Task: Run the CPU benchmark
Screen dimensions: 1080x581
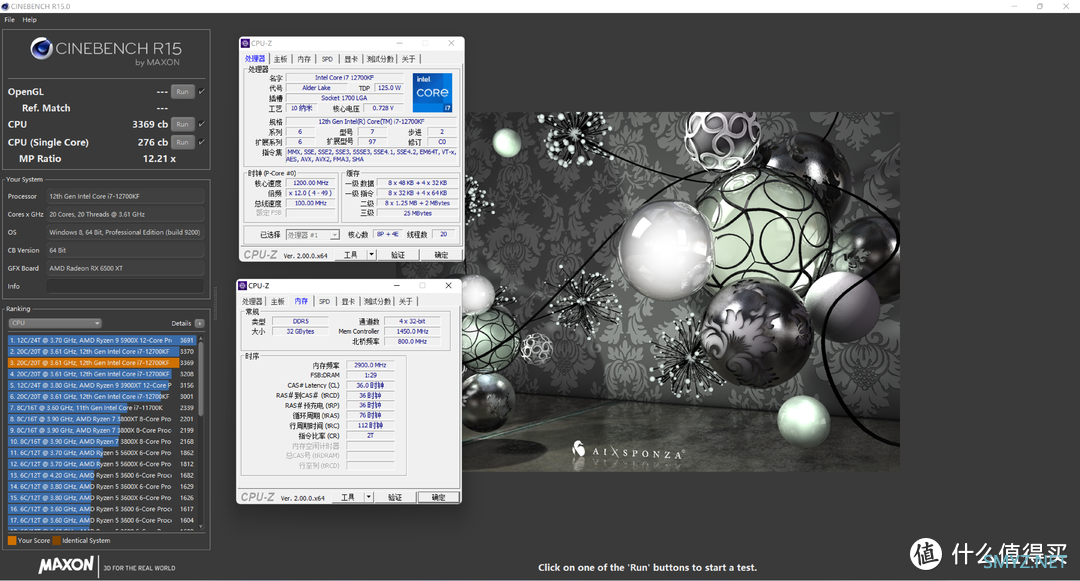Action: [183, 125]
